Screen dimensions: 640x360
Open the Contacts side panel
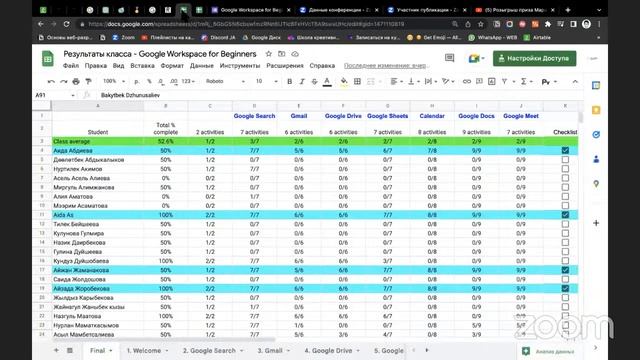pyautogui.click(x=596, y=160)
